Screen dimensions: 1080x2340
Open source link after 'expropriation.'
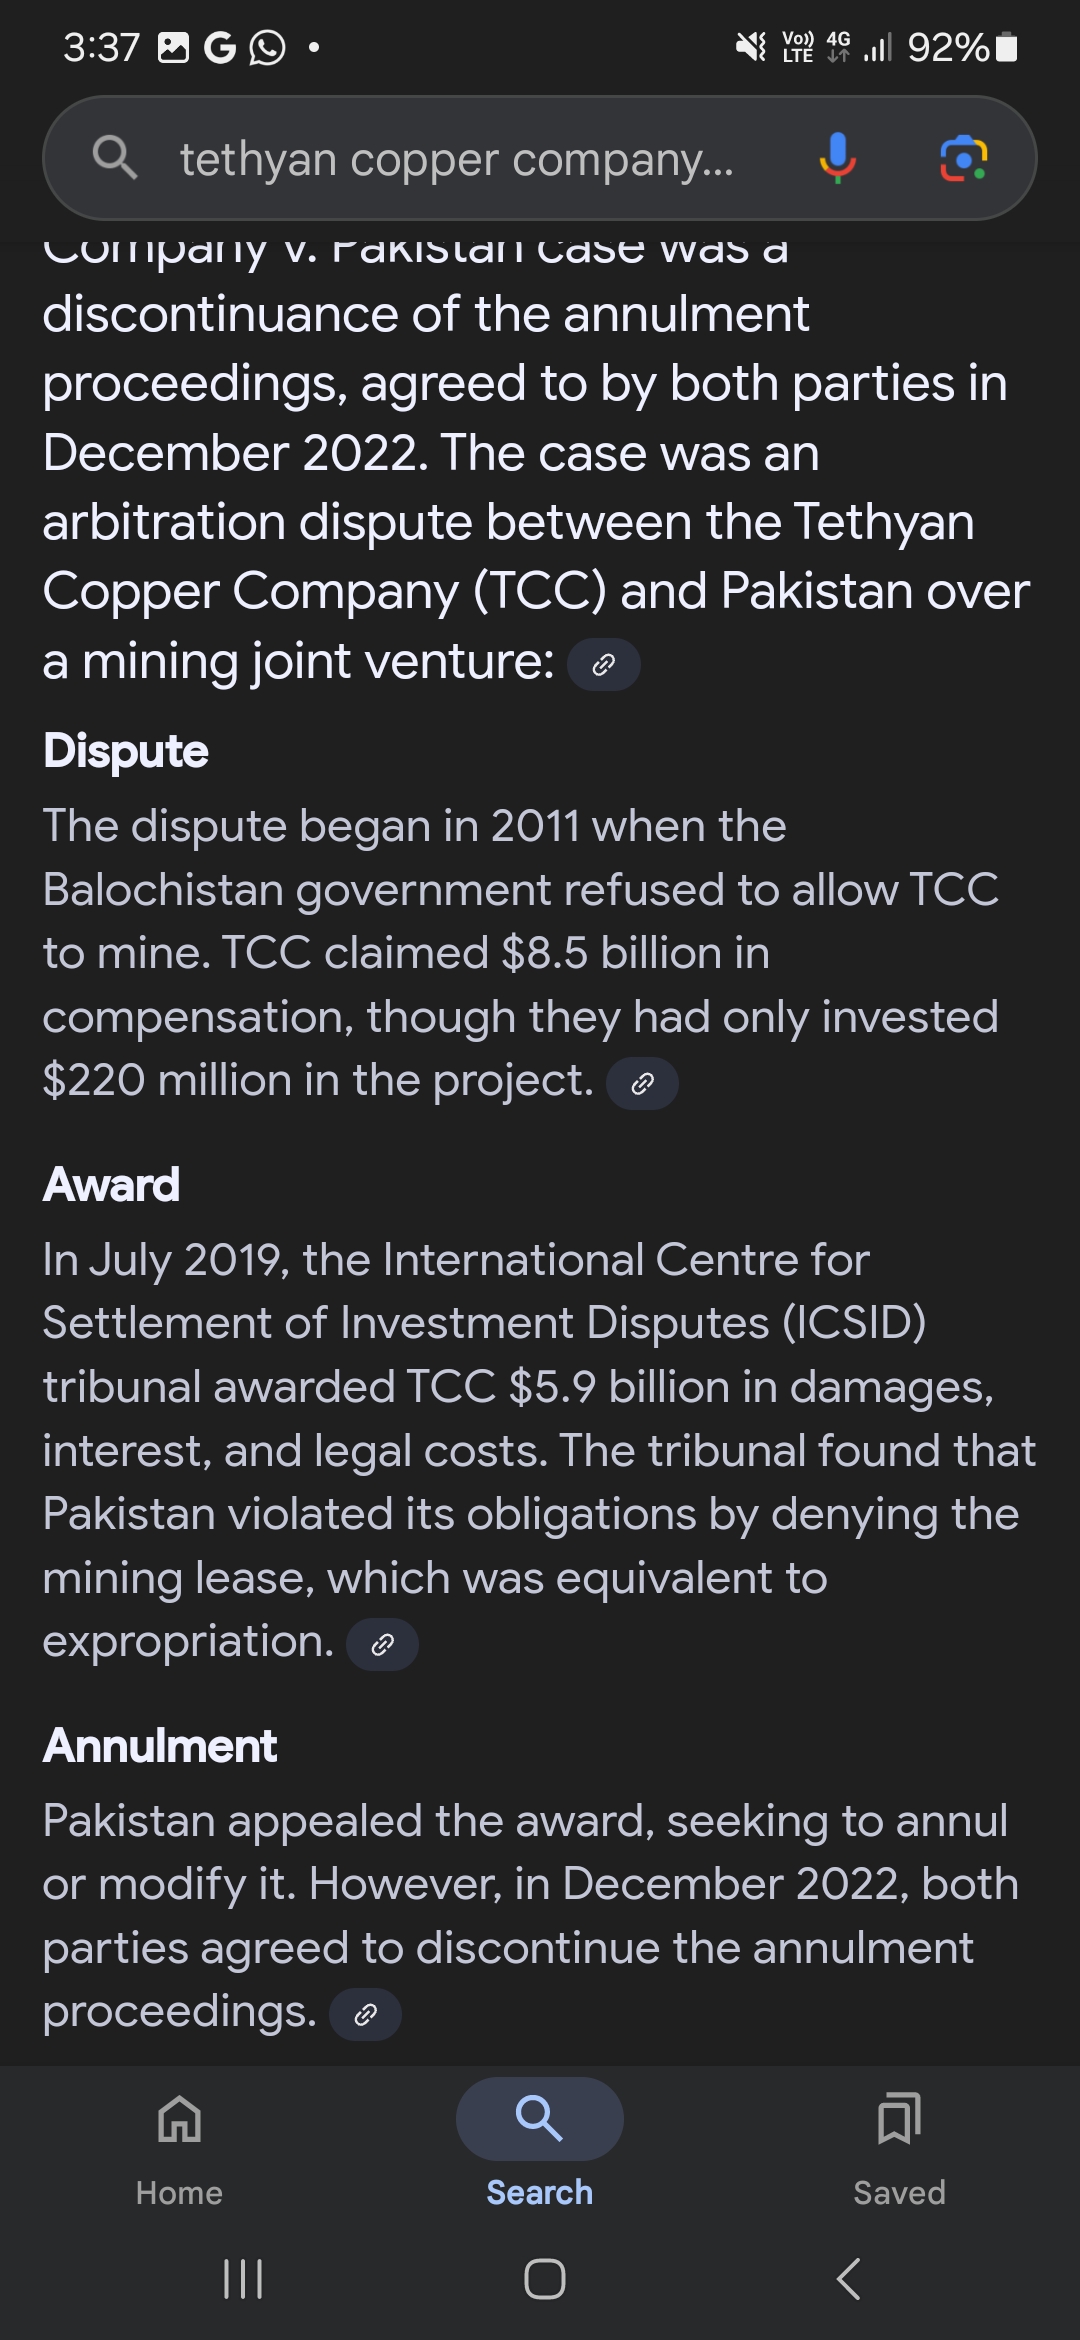pyautogui.click(x=382, y=1644)
